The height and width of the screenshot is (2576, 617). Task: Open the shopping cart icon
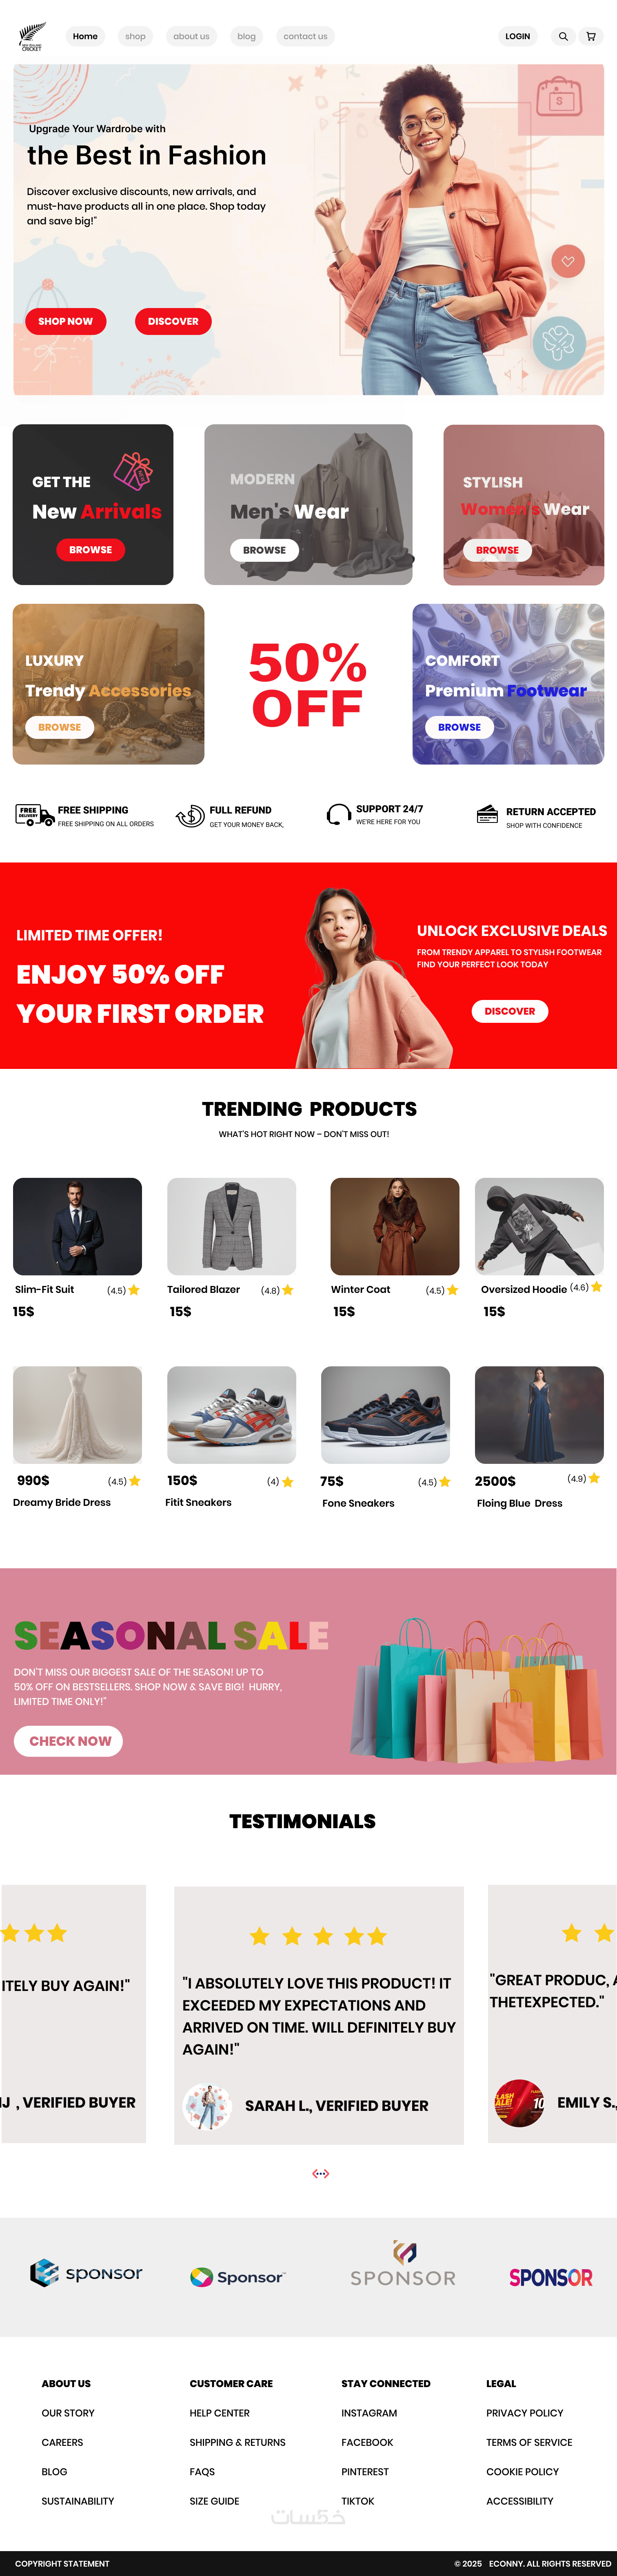coord(591,36)
